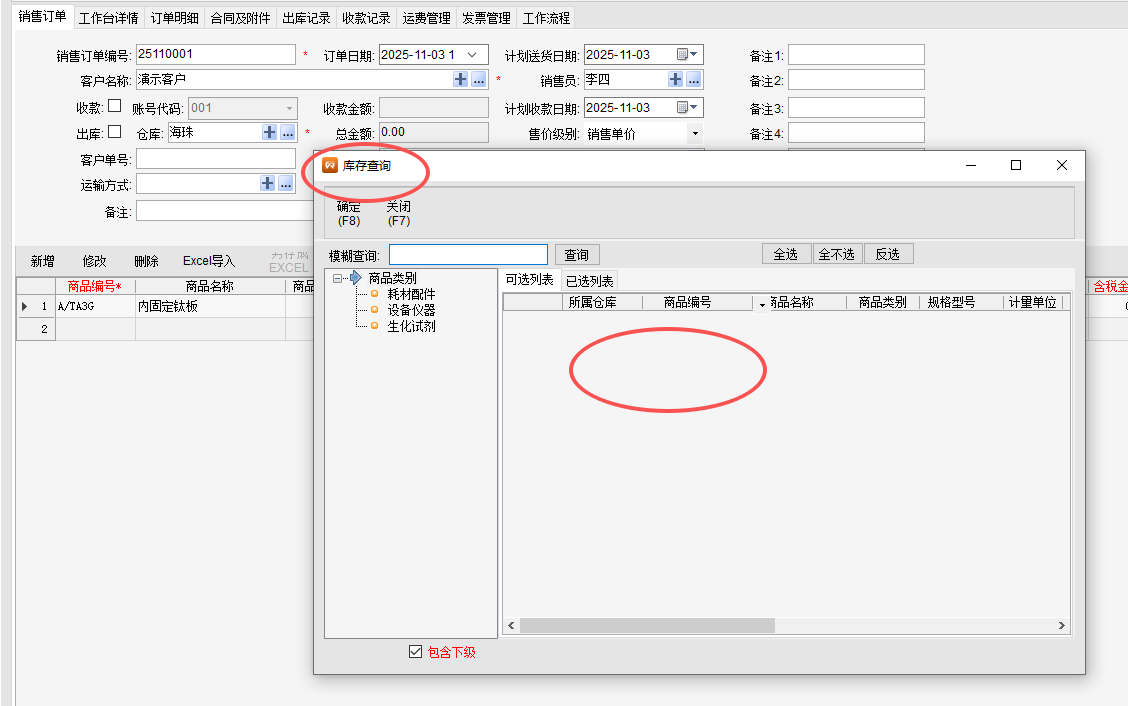Uncheck the 包含下级 checkbox

tap(416, 652)
